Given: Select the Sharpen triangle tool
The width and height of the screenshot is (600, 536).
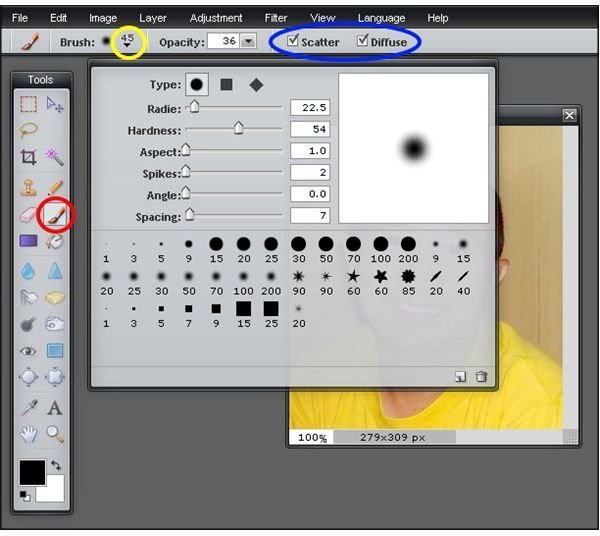Looking at the screenshot, I should (55, 271).
